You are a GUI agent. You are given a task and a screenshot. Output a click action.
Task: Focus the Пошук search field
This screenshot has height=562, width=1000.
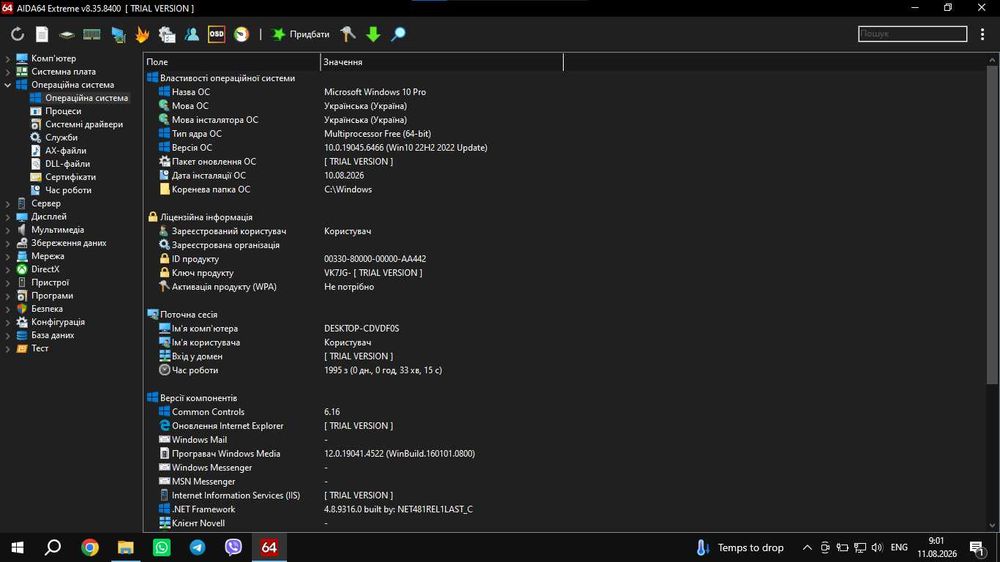(x=913, y=34)
